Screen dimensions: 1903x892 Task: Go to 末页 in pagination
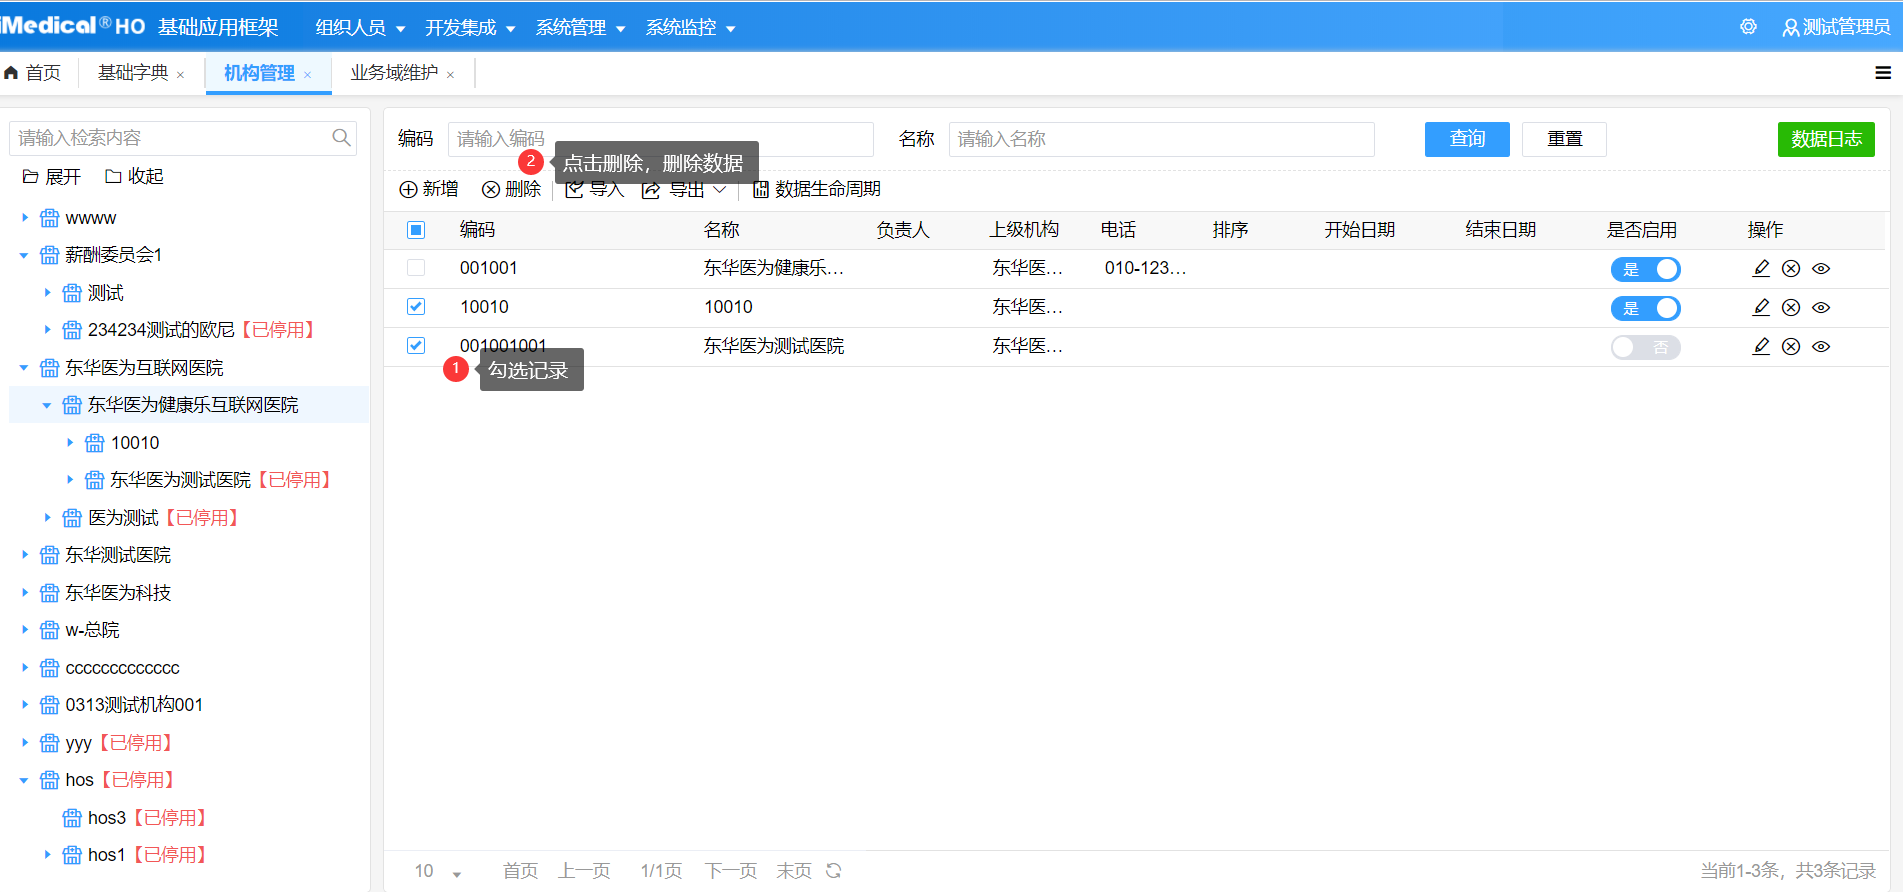[x=794, y=871]
